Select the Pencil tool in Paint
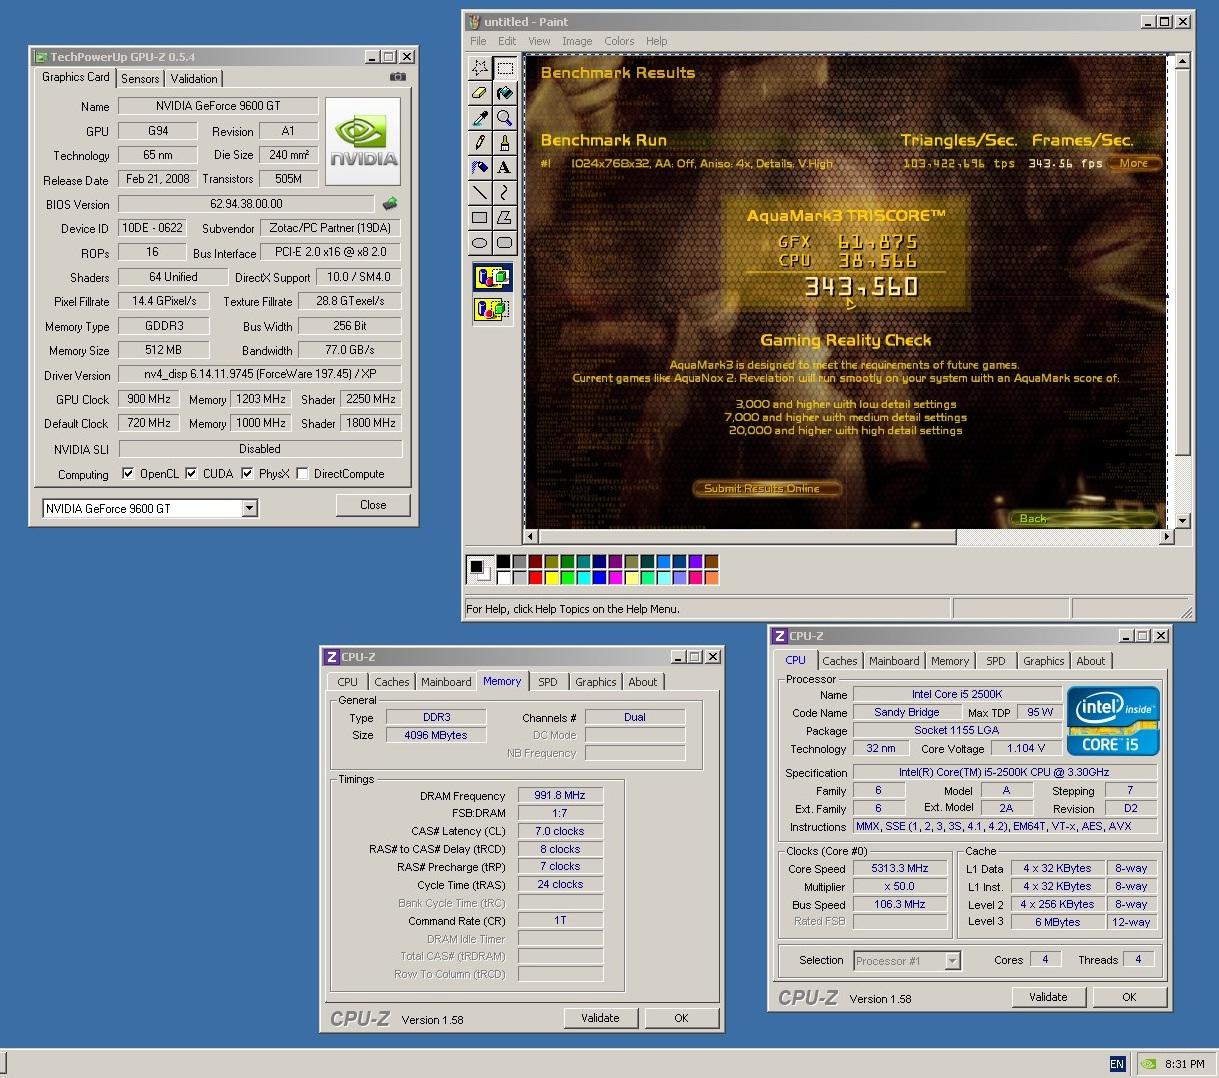 point(480,143)
